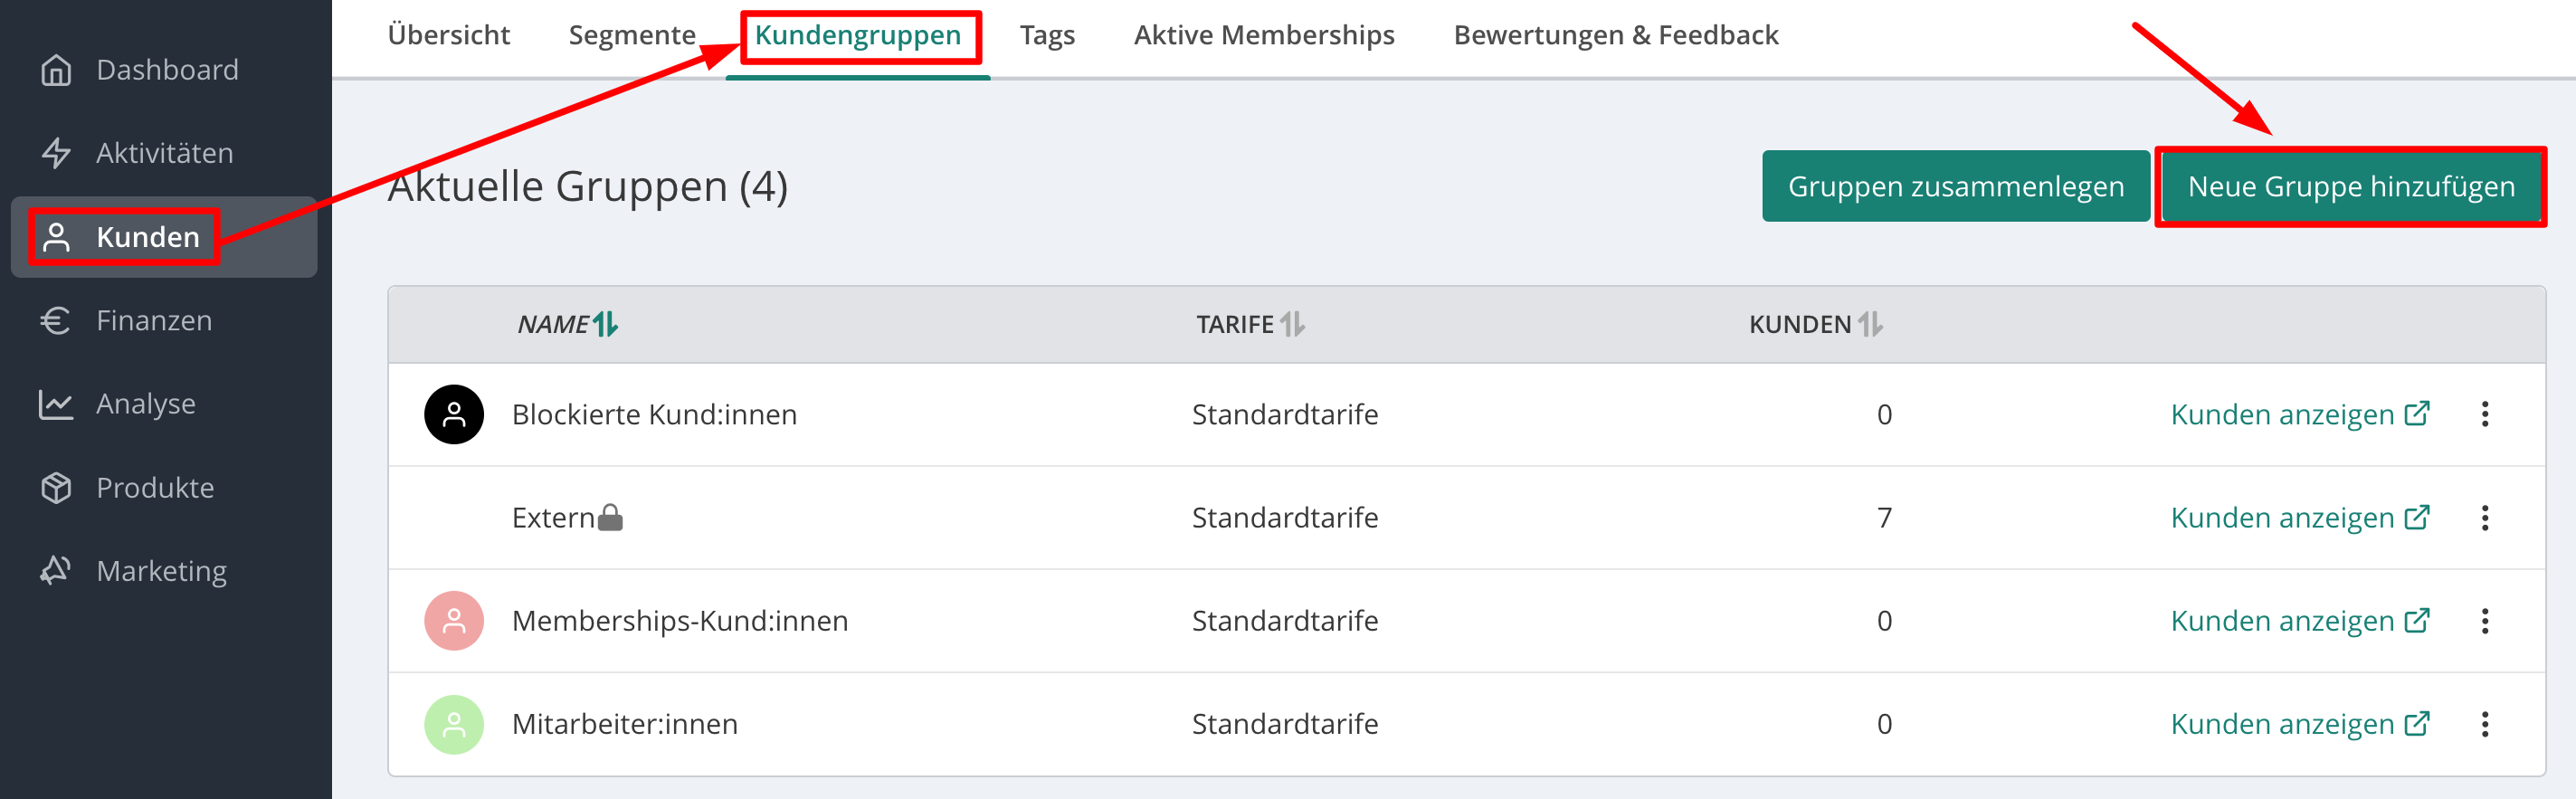The image size is (2576, 799).
Task: Click the Marketing megaphone icon
Action: pyautogui.click(x=56, y=570)
